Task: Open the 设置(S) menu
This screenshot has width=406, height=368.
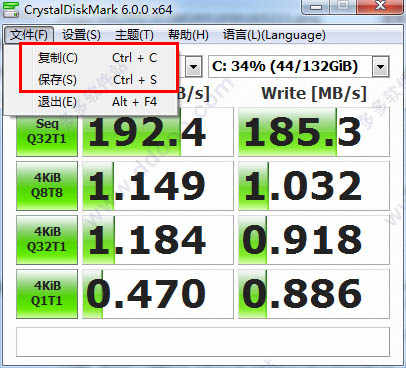Action: coord(81,35)
